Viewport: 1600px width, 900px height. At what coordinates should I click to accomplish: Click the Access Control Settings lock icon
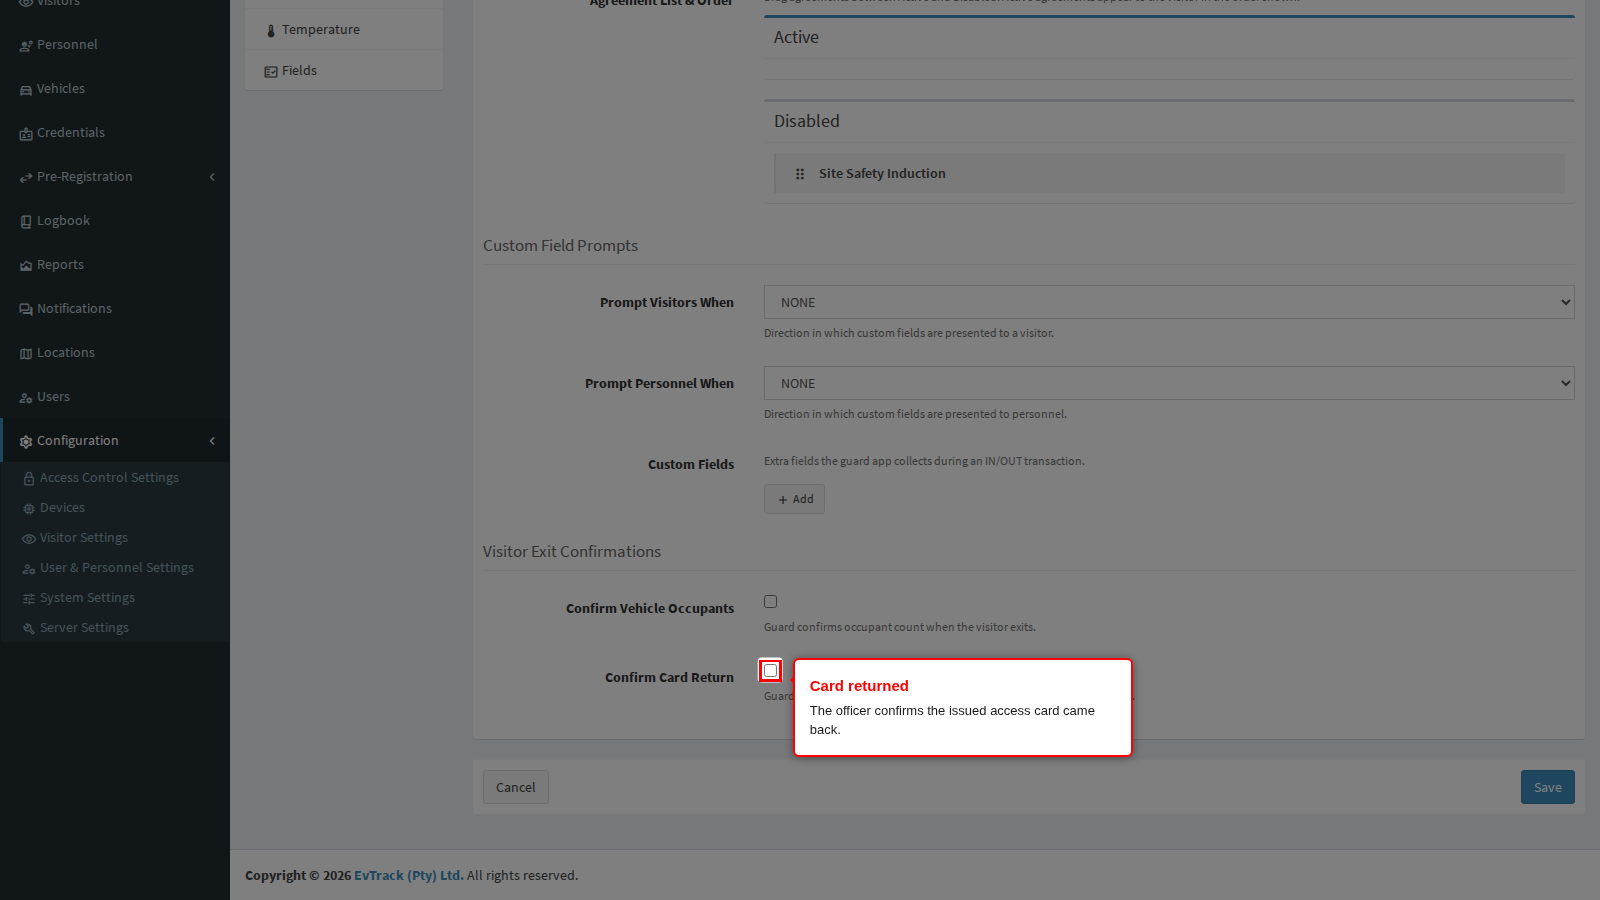click(x=29, y=479)
